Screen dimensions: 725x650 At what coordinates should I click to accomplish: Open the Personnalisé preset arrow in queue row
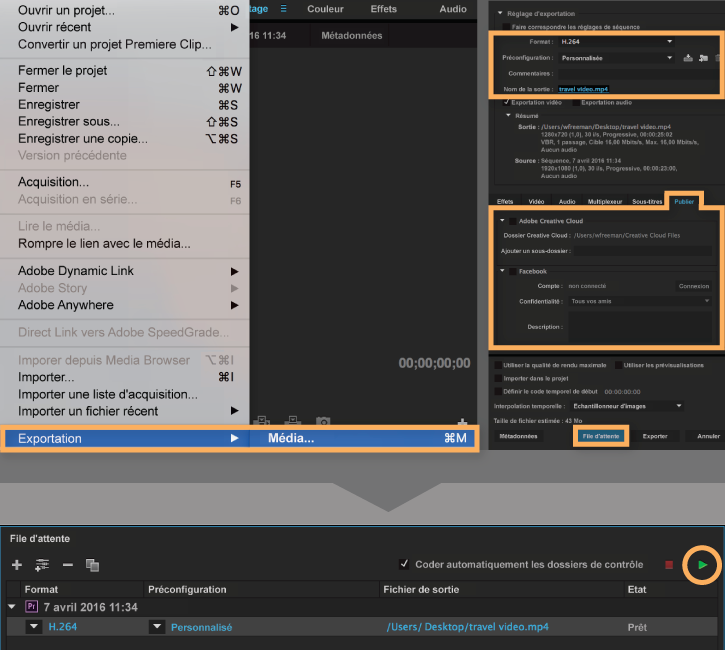pos(157,627)
